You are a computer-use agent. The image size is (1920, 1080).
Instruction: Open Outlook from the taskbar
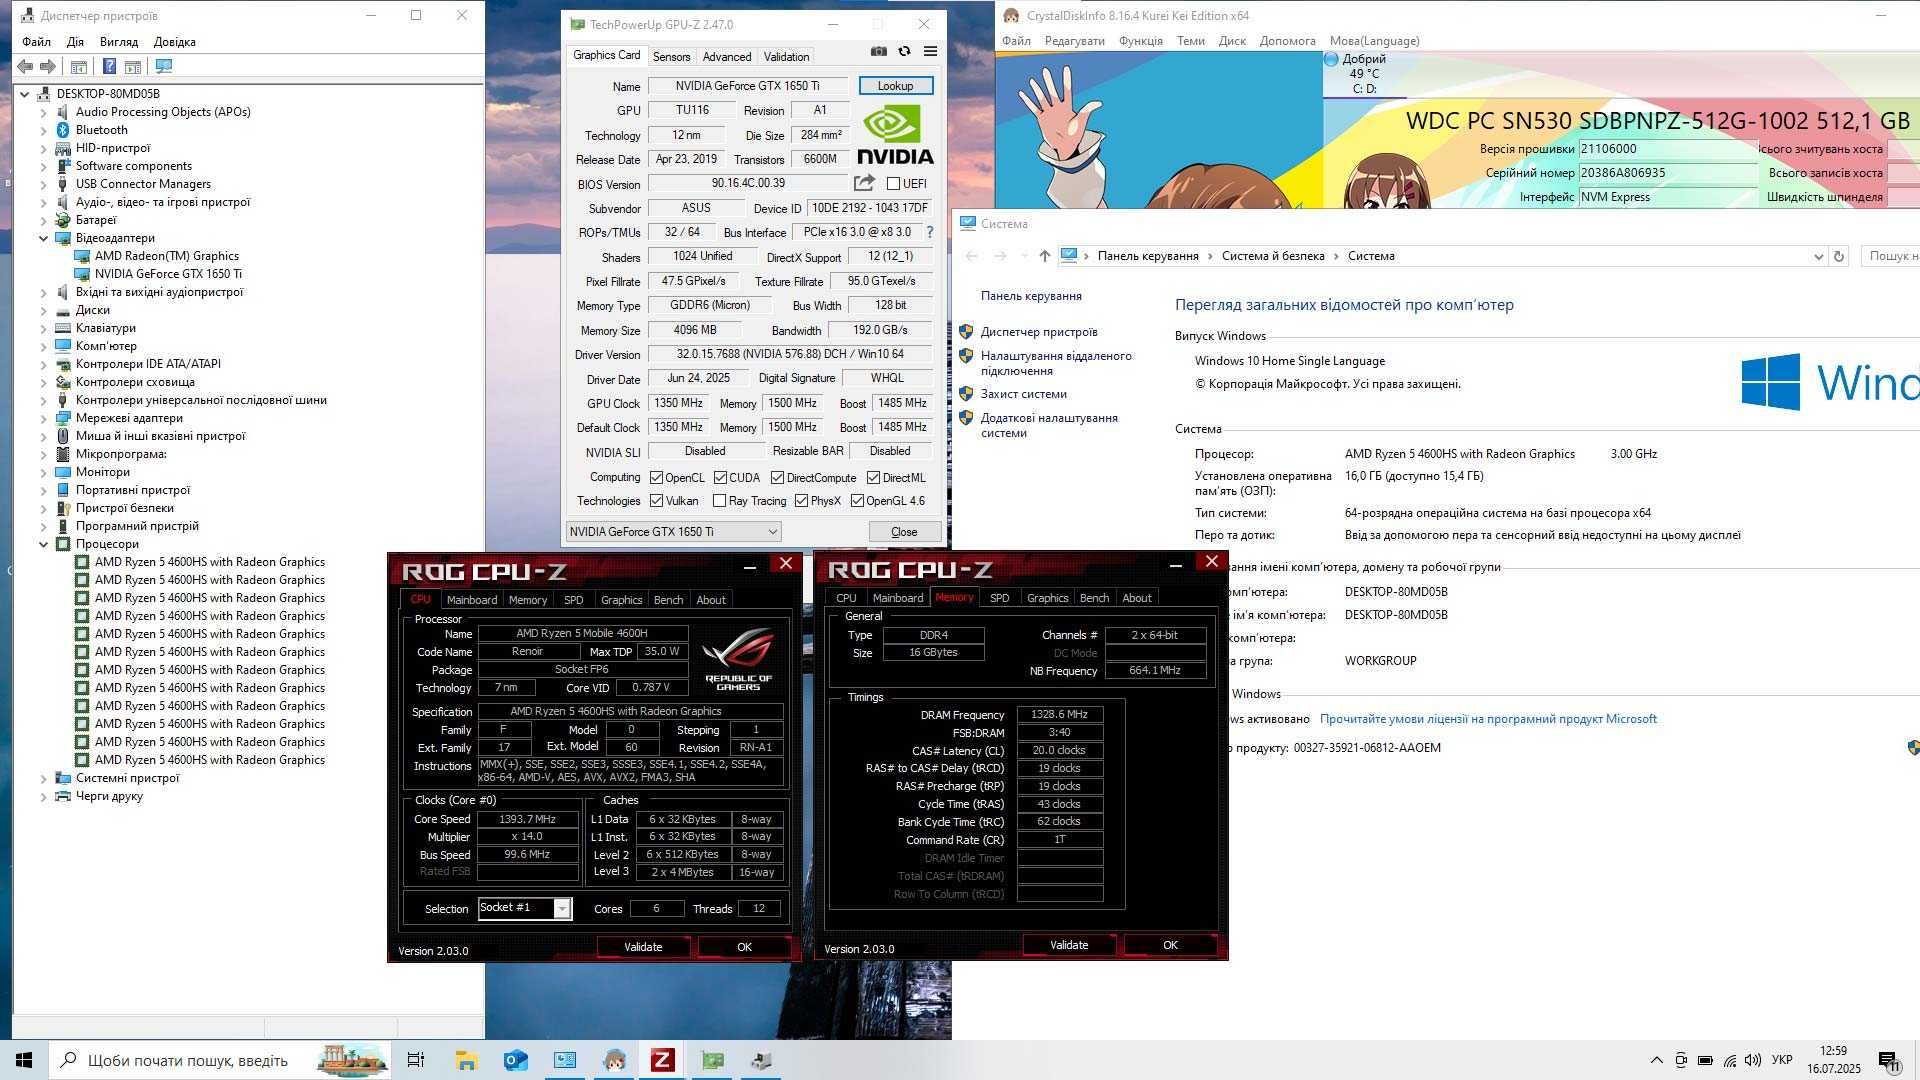click(x=515, y=1060)
